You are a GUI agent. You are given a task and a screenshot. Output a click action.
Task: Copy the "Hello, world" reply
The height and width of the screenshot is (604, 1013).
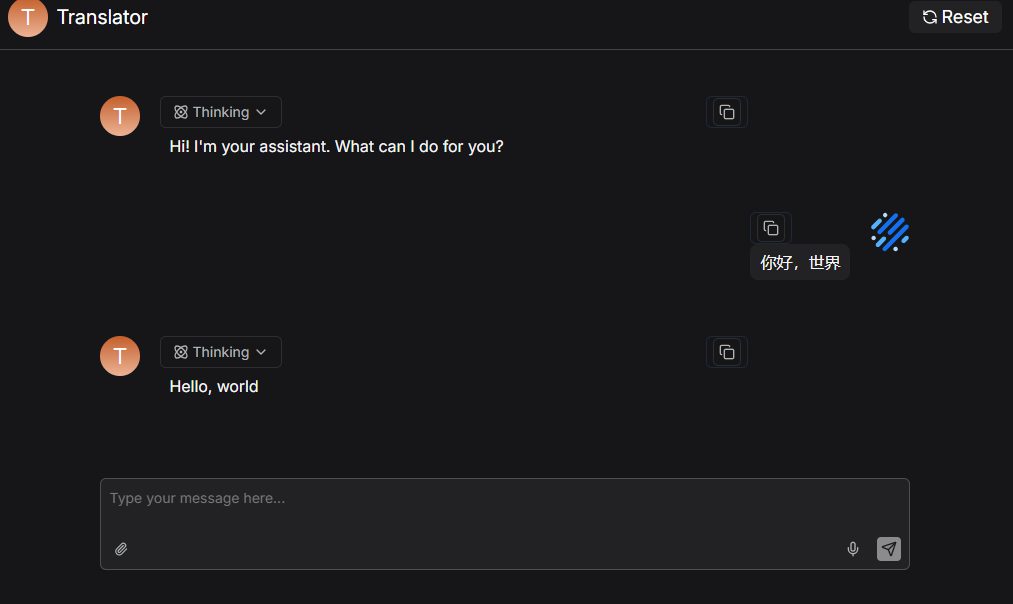point(727,352)
